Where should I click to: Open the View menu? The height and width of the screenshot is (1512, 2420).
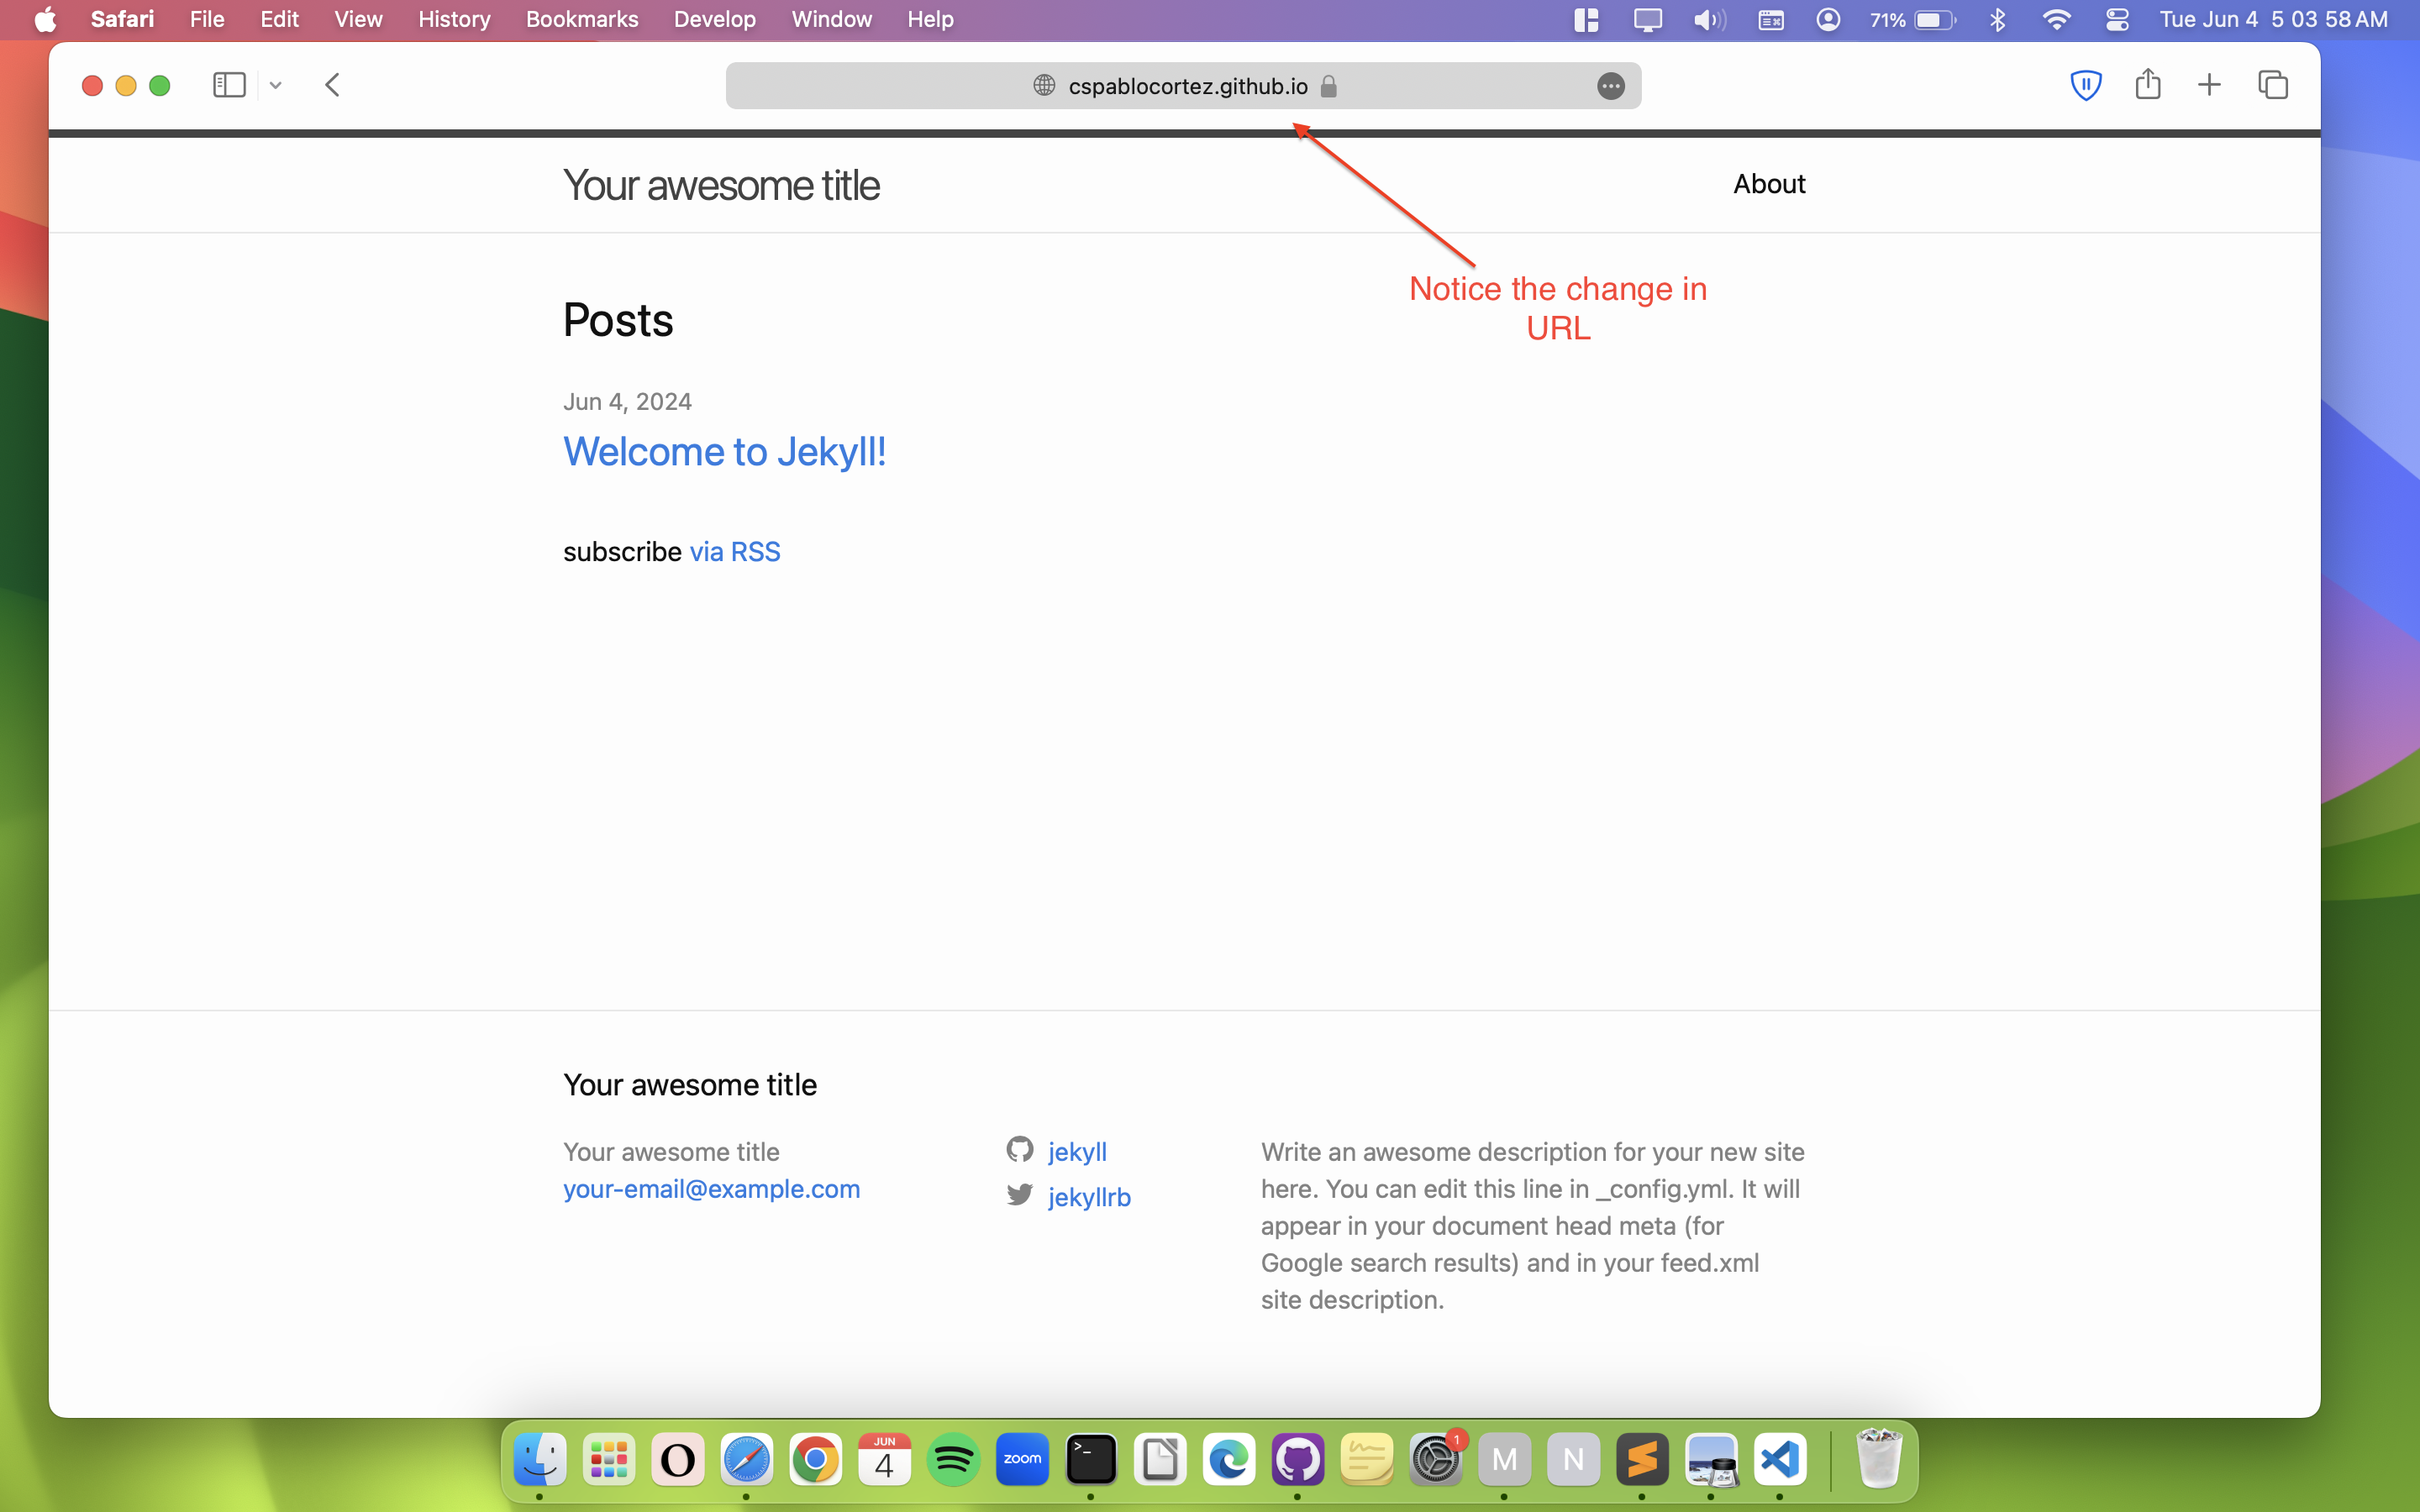(358, 19)
